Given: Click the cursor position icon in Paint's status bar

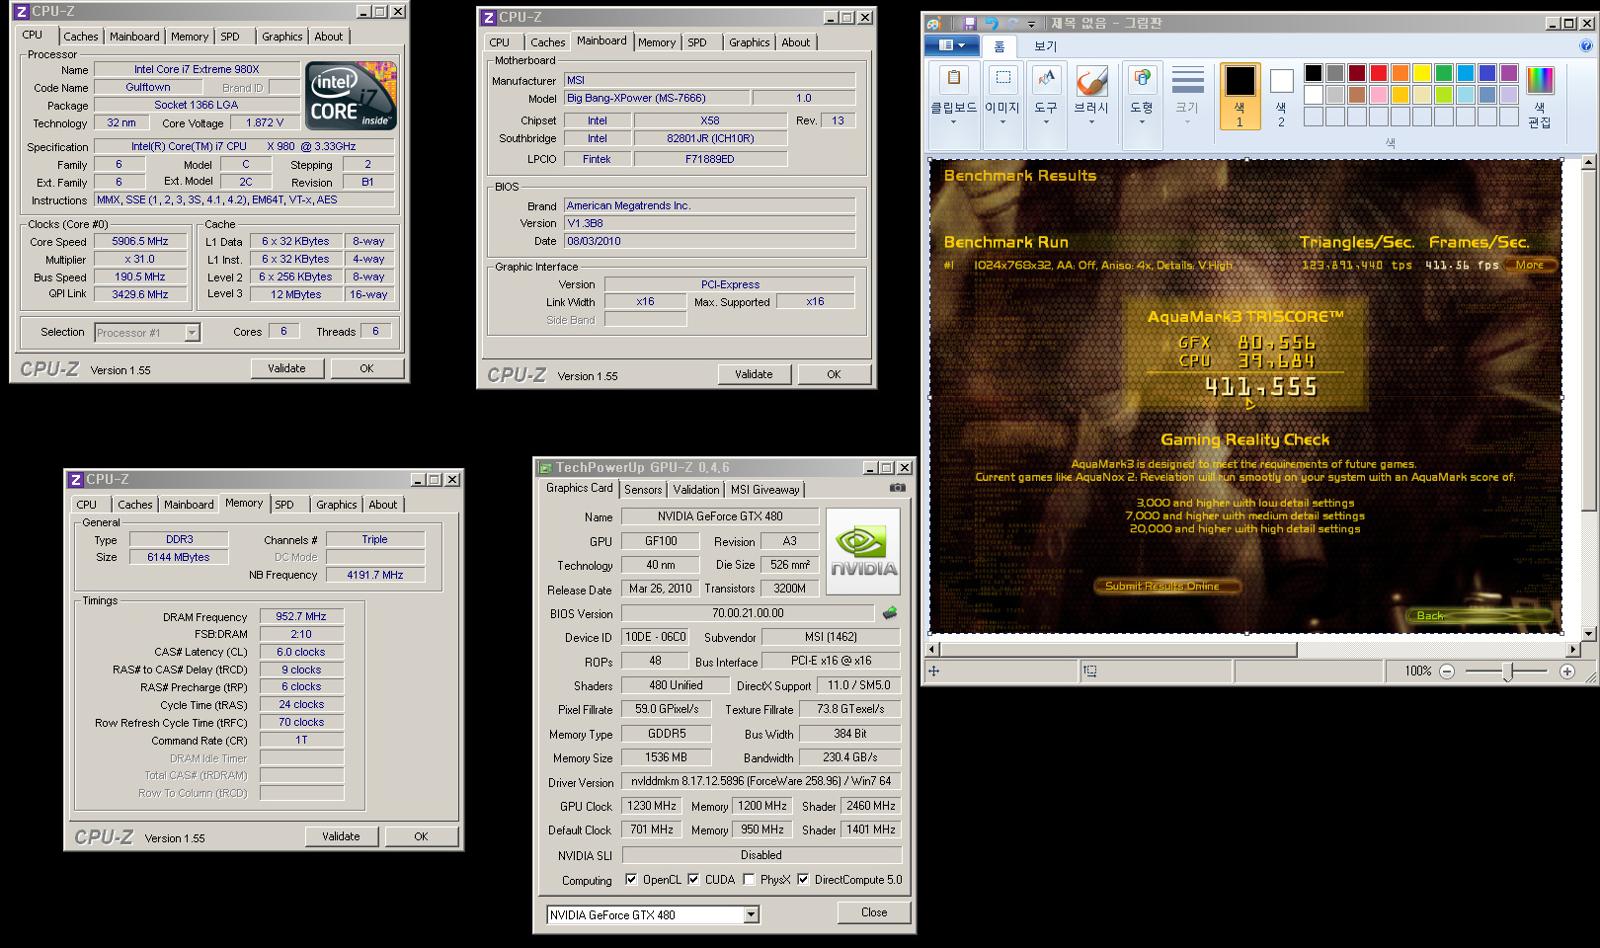Looking at the screenshot, I should (934, 671).
